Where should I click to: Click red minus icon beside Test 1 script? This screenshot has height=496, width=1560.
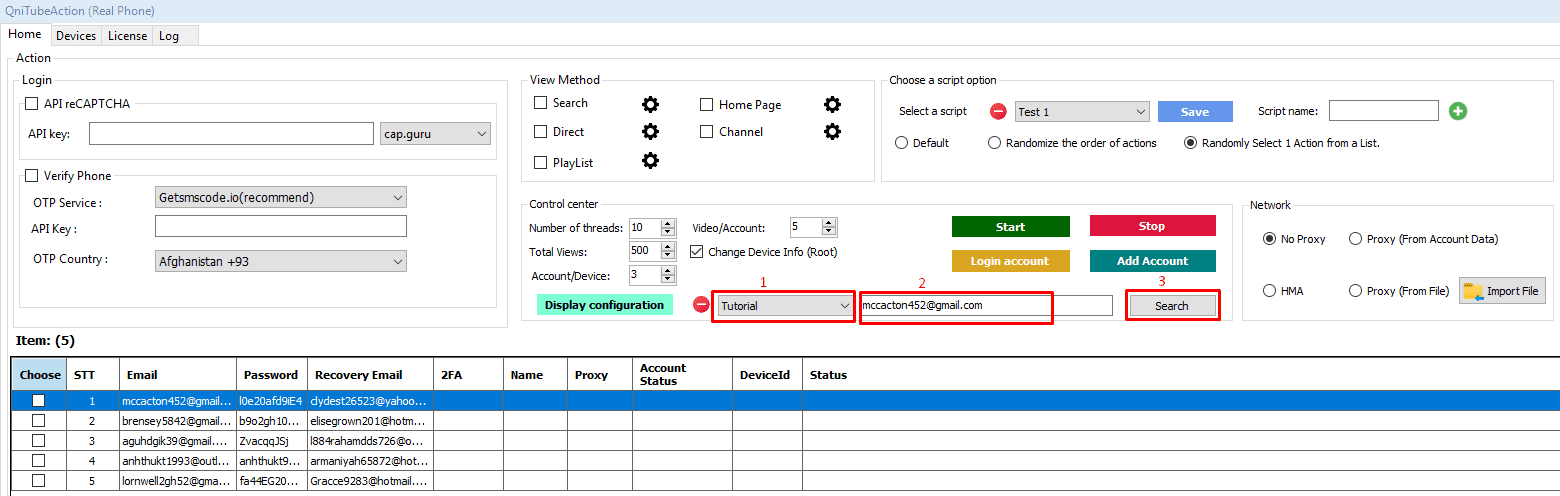pyautogui.click(x=998, y=112)
